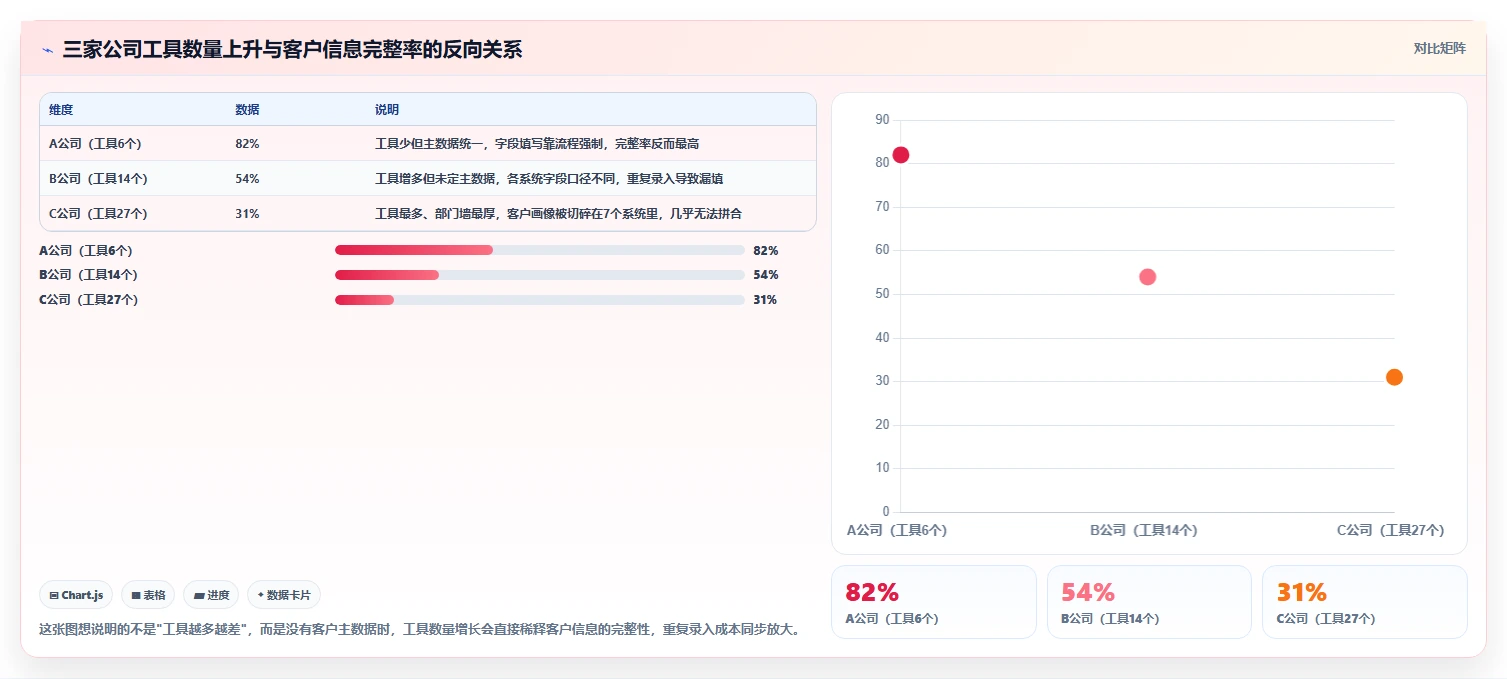The width and height of the screenshot is (1507, 679).
Task: Open the 82% A公司 data card
Action: coord(934,602)
